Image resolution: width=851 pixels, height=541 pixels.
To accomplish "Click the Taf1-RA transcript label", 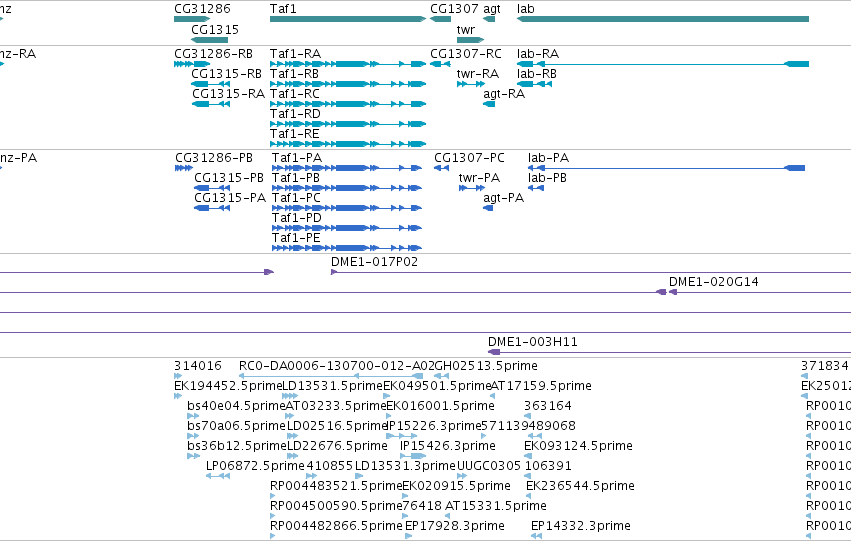I will pos(295,54).
